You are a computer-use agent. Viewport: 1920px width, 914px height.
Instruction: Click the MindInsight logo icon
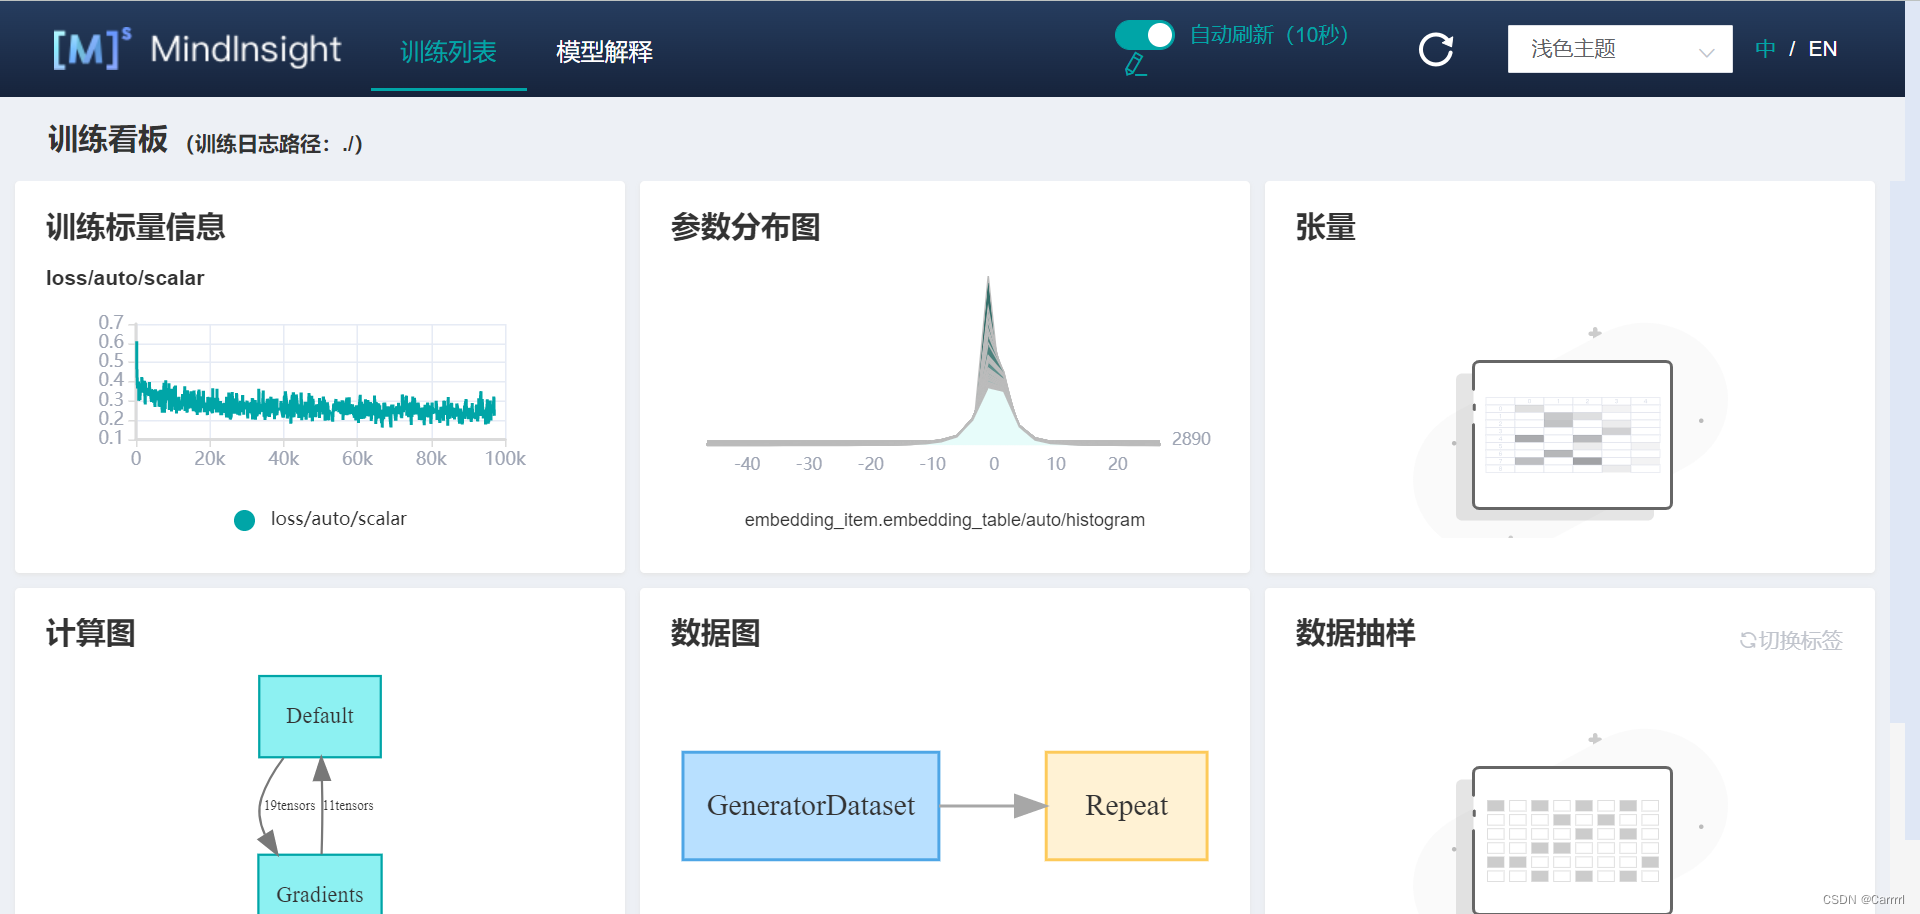[x=92, y=48]
